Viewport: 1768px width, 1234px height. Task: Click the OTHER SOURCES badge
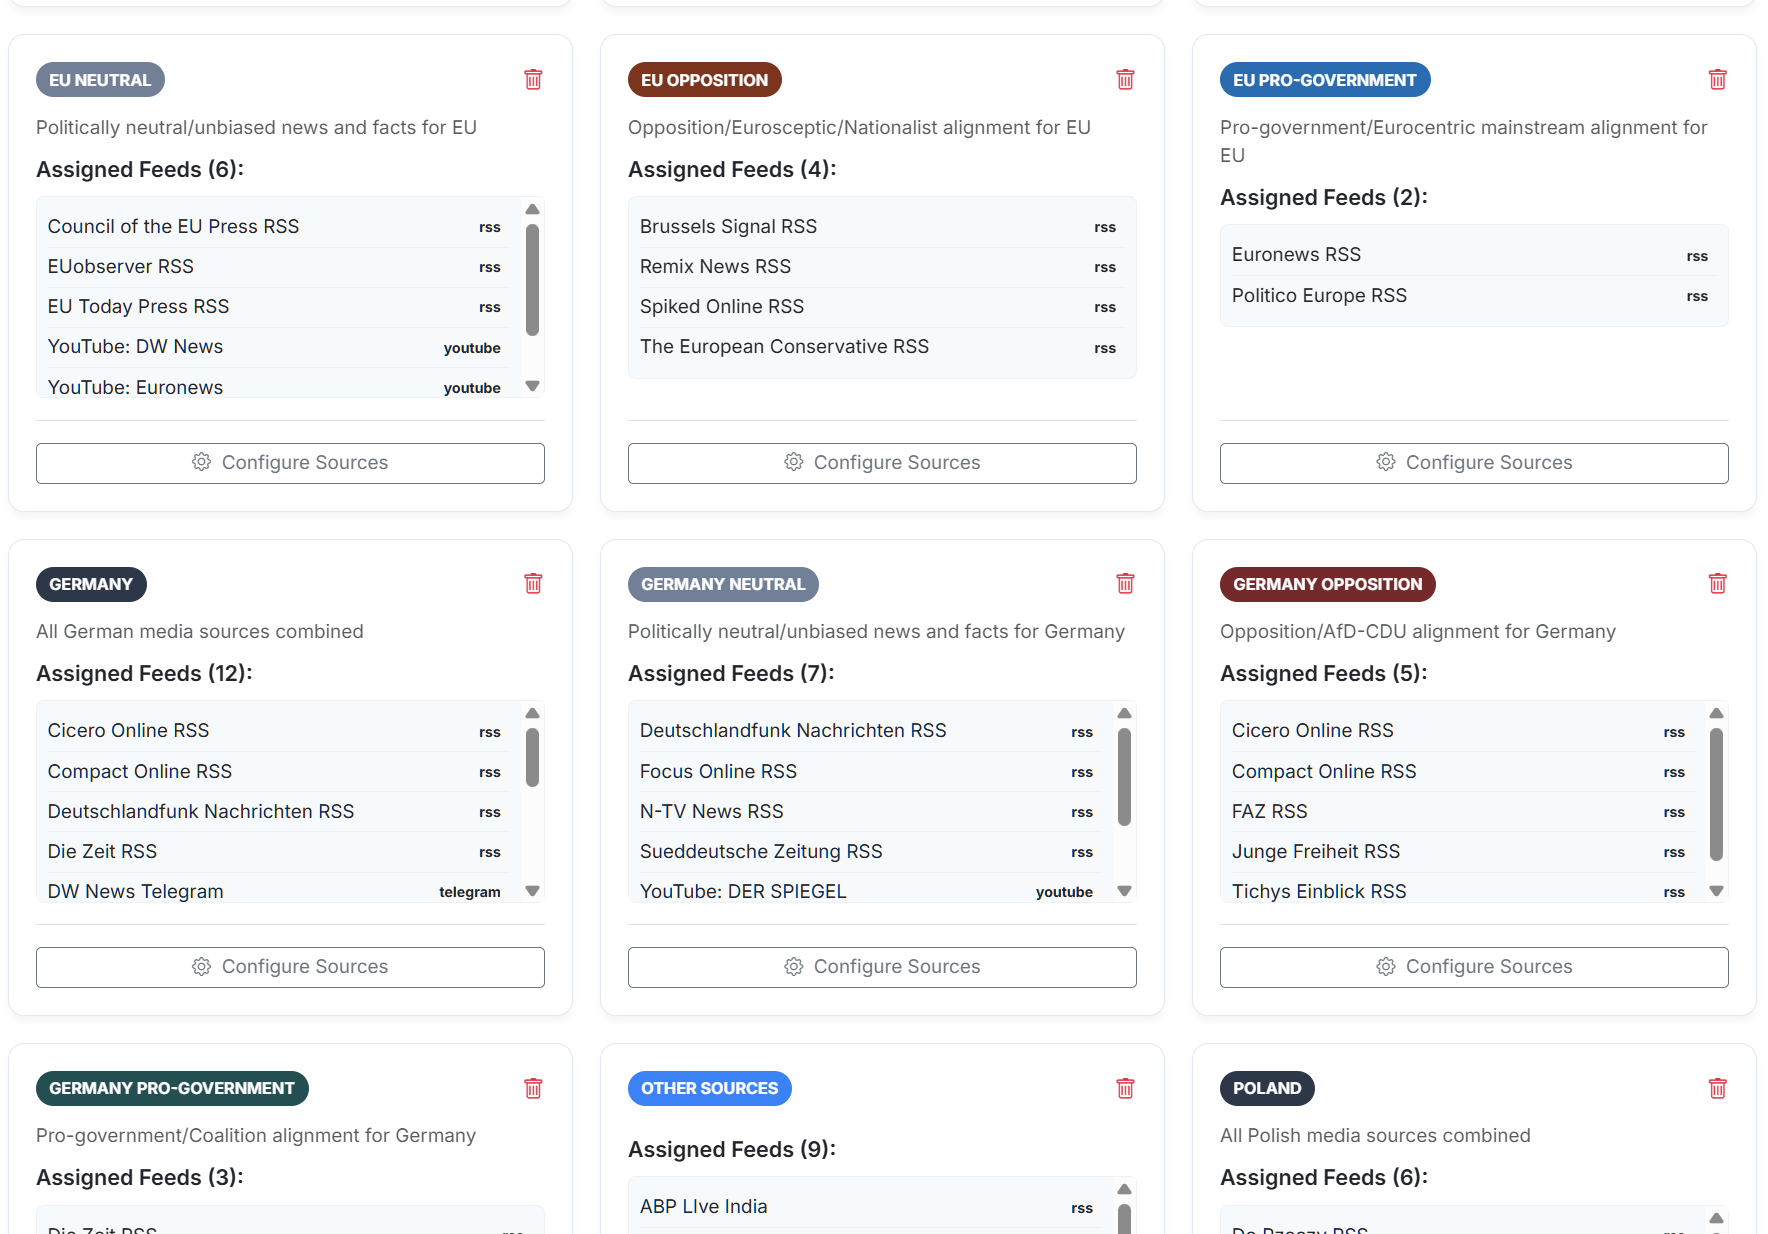point(709,1088)
